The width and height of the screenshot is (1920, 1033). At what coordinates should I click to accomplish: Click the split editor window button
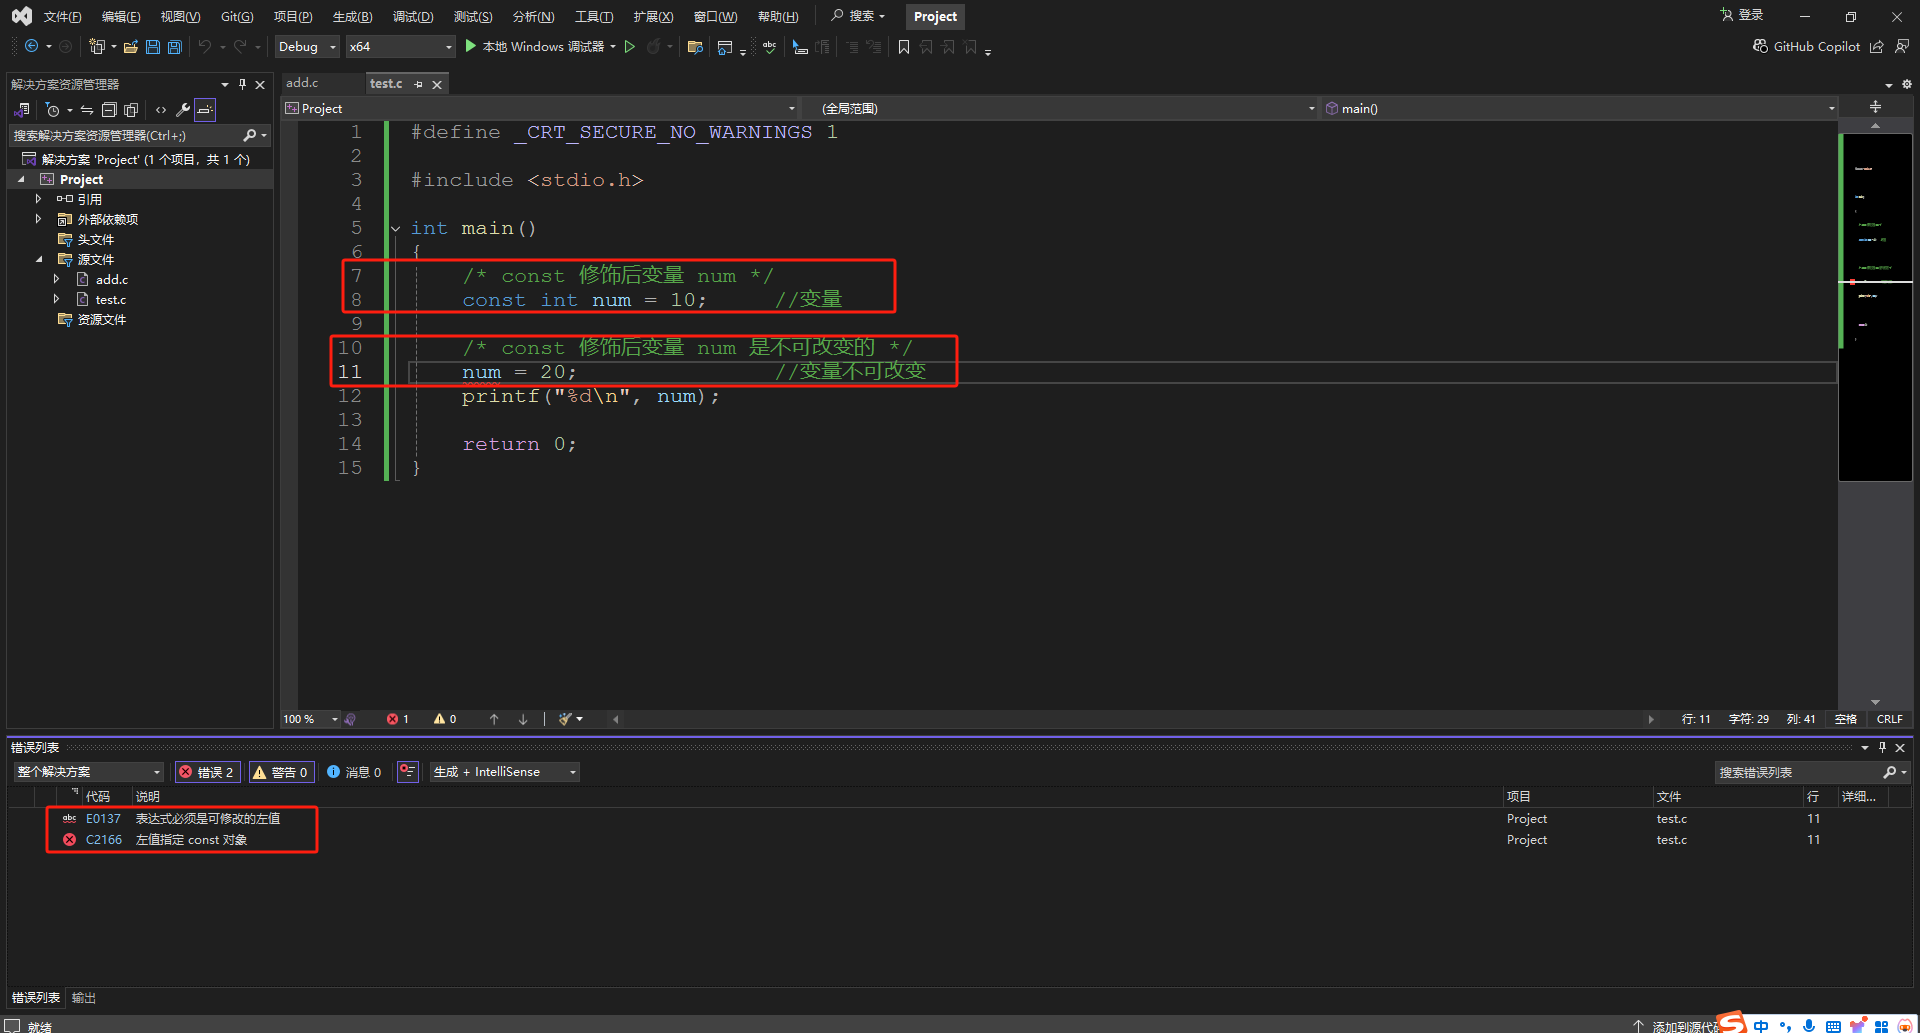click(1875, 107)
